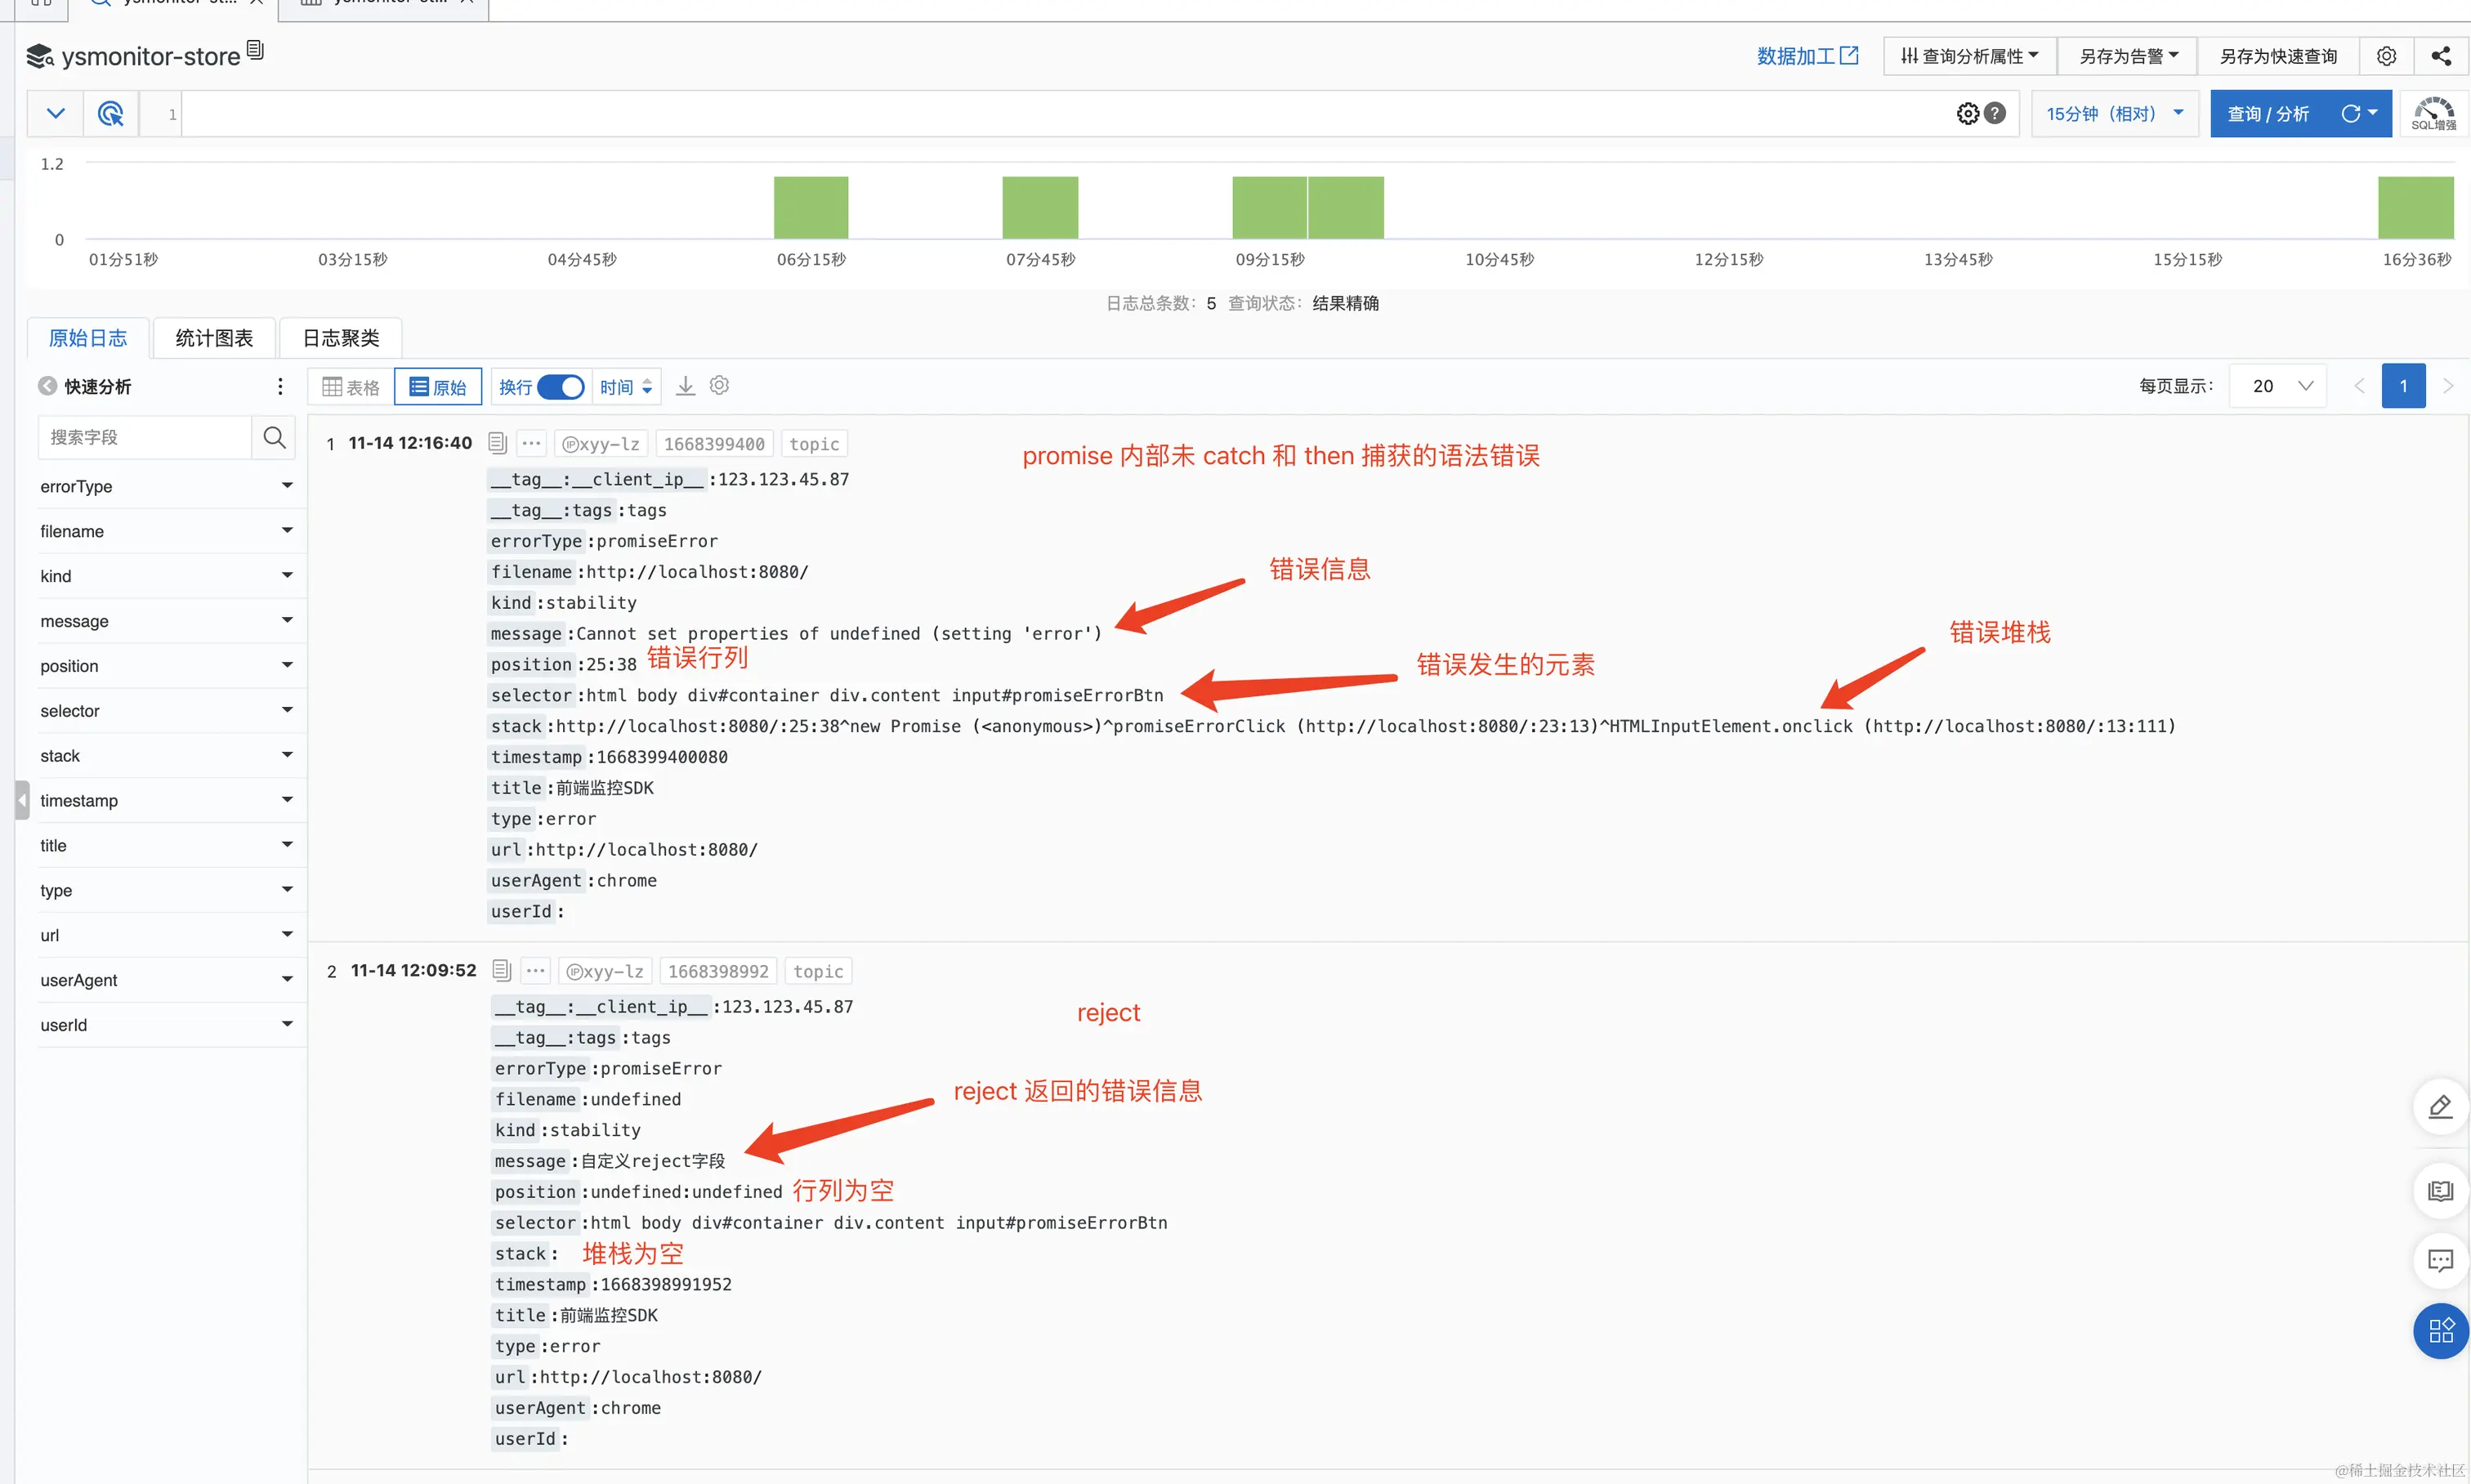Expand the errorType field in quick analysis
This screenshot has width=2471, height=1484.
tap(287, 486)
